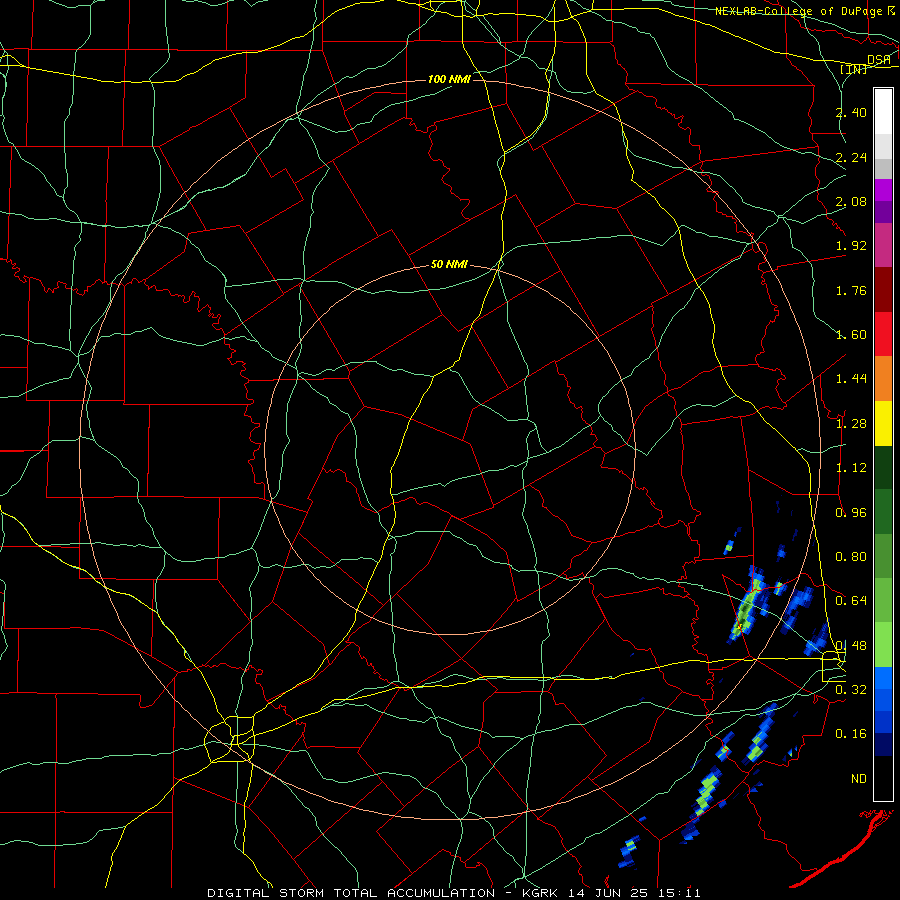Click the 2.08 legend value
Image resolution: width=900 pixels, height=900 pixels.
851,201
